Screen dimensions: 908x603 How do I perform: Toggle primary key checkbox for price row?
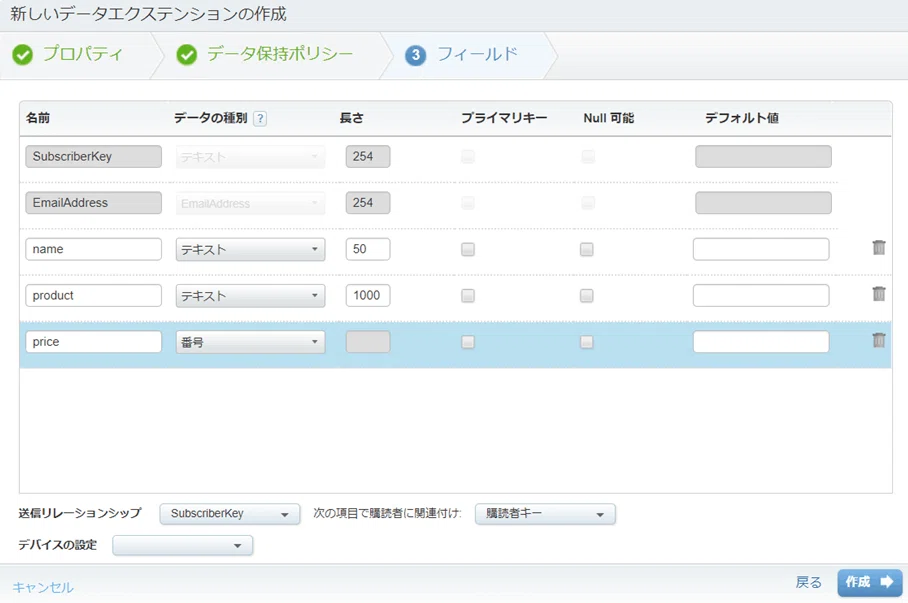pos(468,342)
